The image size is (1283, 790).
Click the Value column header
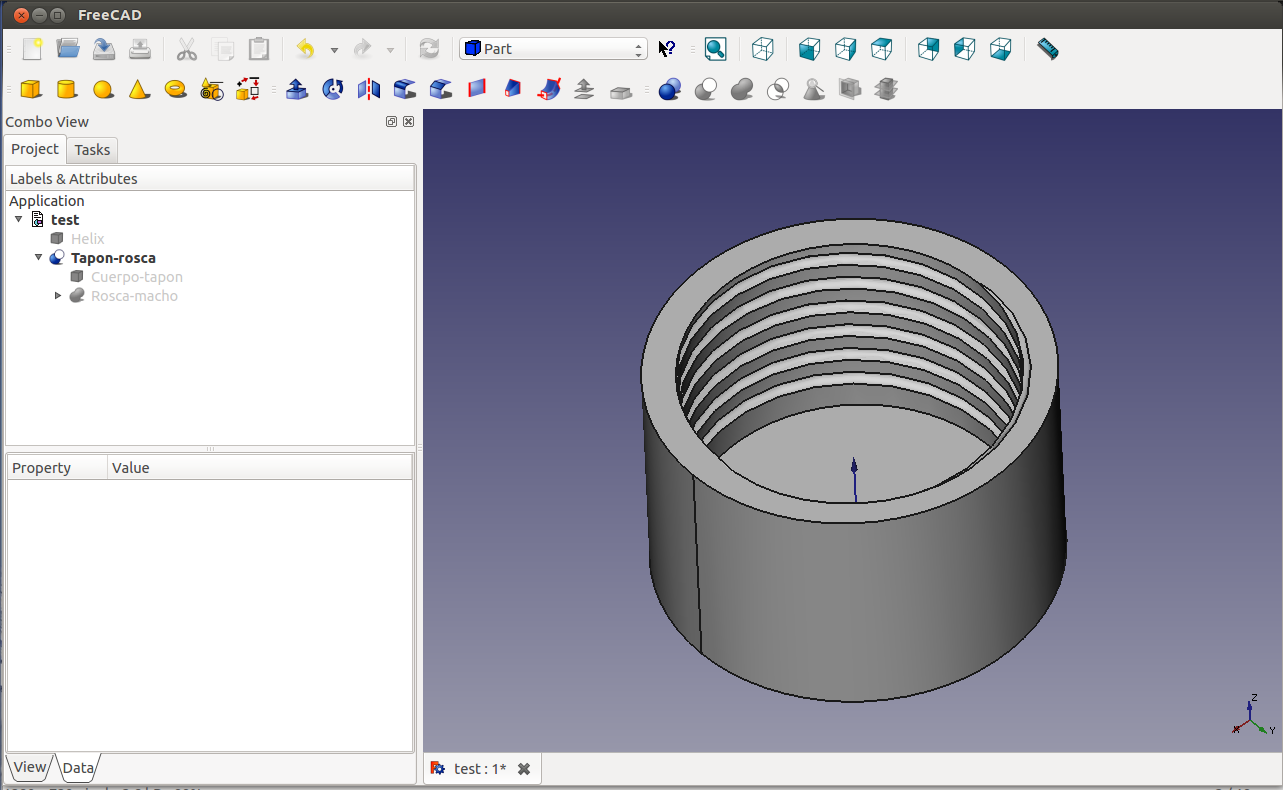tap(131, 468)
